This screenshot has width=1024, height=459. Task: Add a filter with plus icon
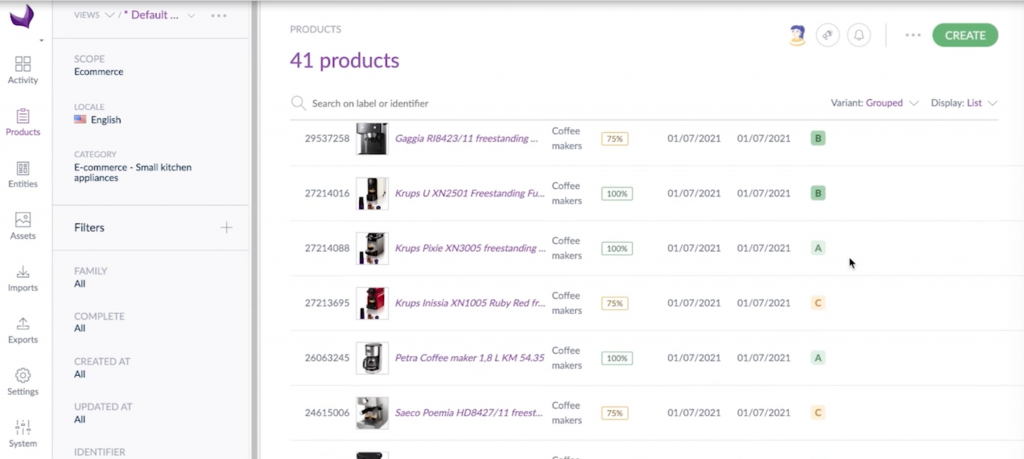point(226,227)
